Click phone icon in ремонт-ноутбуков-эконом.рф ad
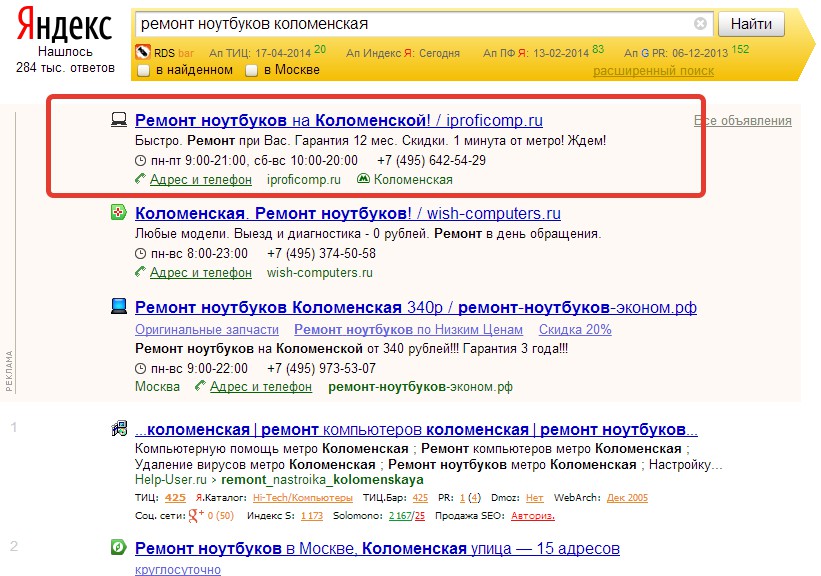The image size is (821, 576). point(200,386)
